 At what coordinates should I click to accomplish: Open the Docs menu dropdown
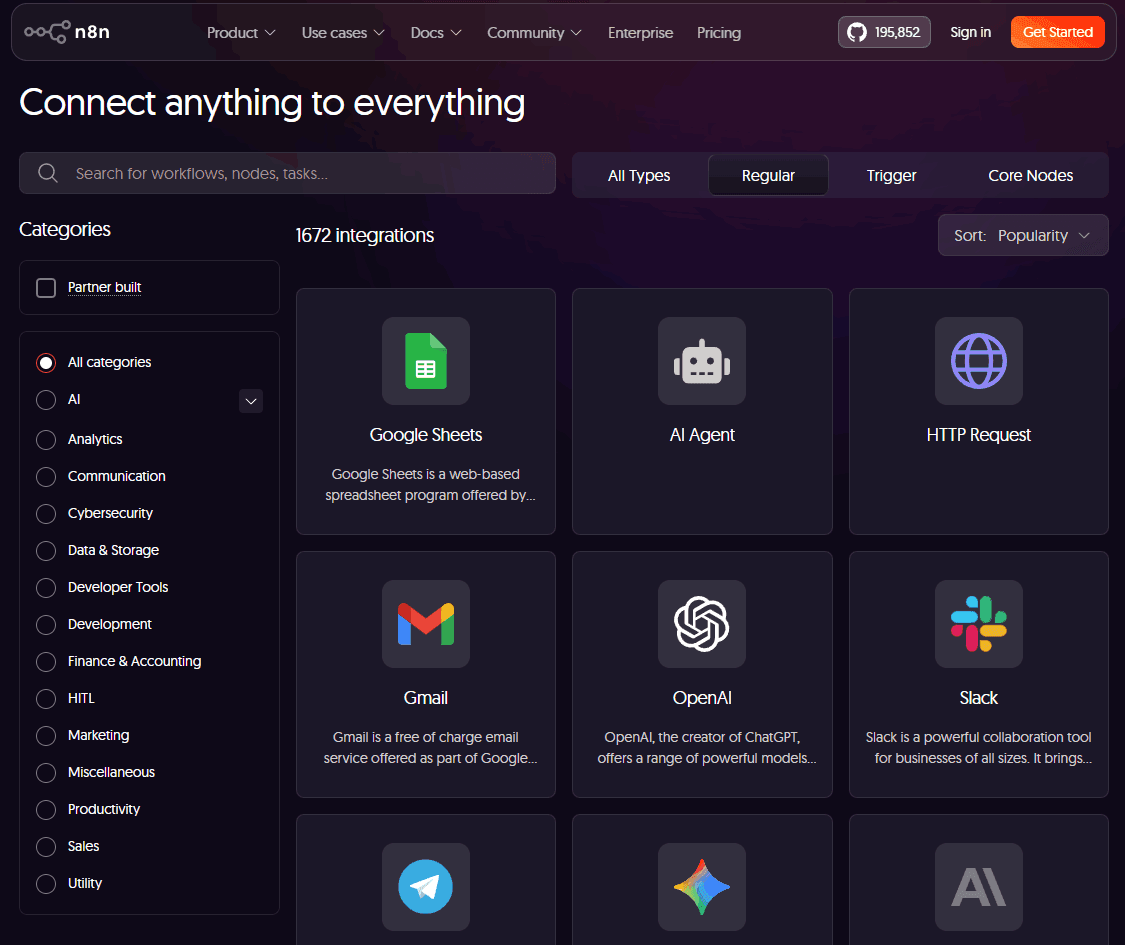pyautogui.click(x=436, y=33)
